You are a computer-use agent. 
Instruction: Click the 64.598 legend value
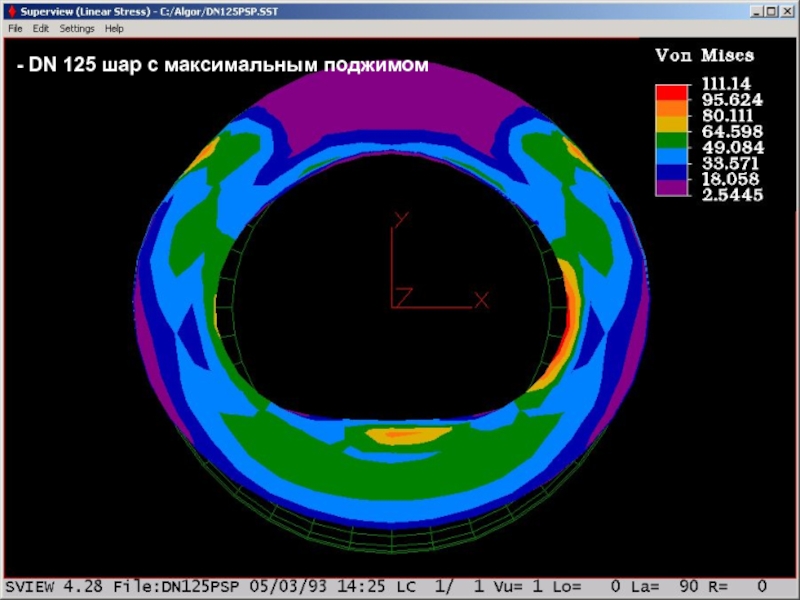732,131
